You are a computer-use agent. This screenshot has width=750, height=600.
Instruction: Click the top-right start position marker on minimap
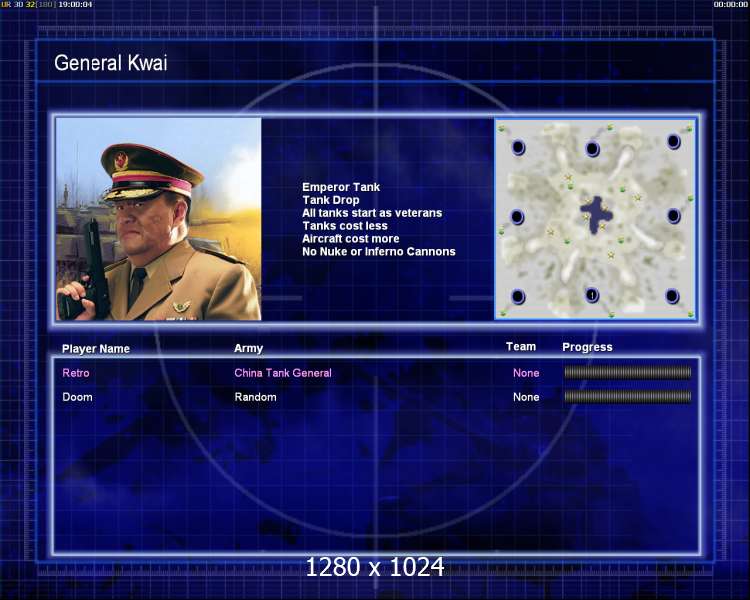click(673, 142)
